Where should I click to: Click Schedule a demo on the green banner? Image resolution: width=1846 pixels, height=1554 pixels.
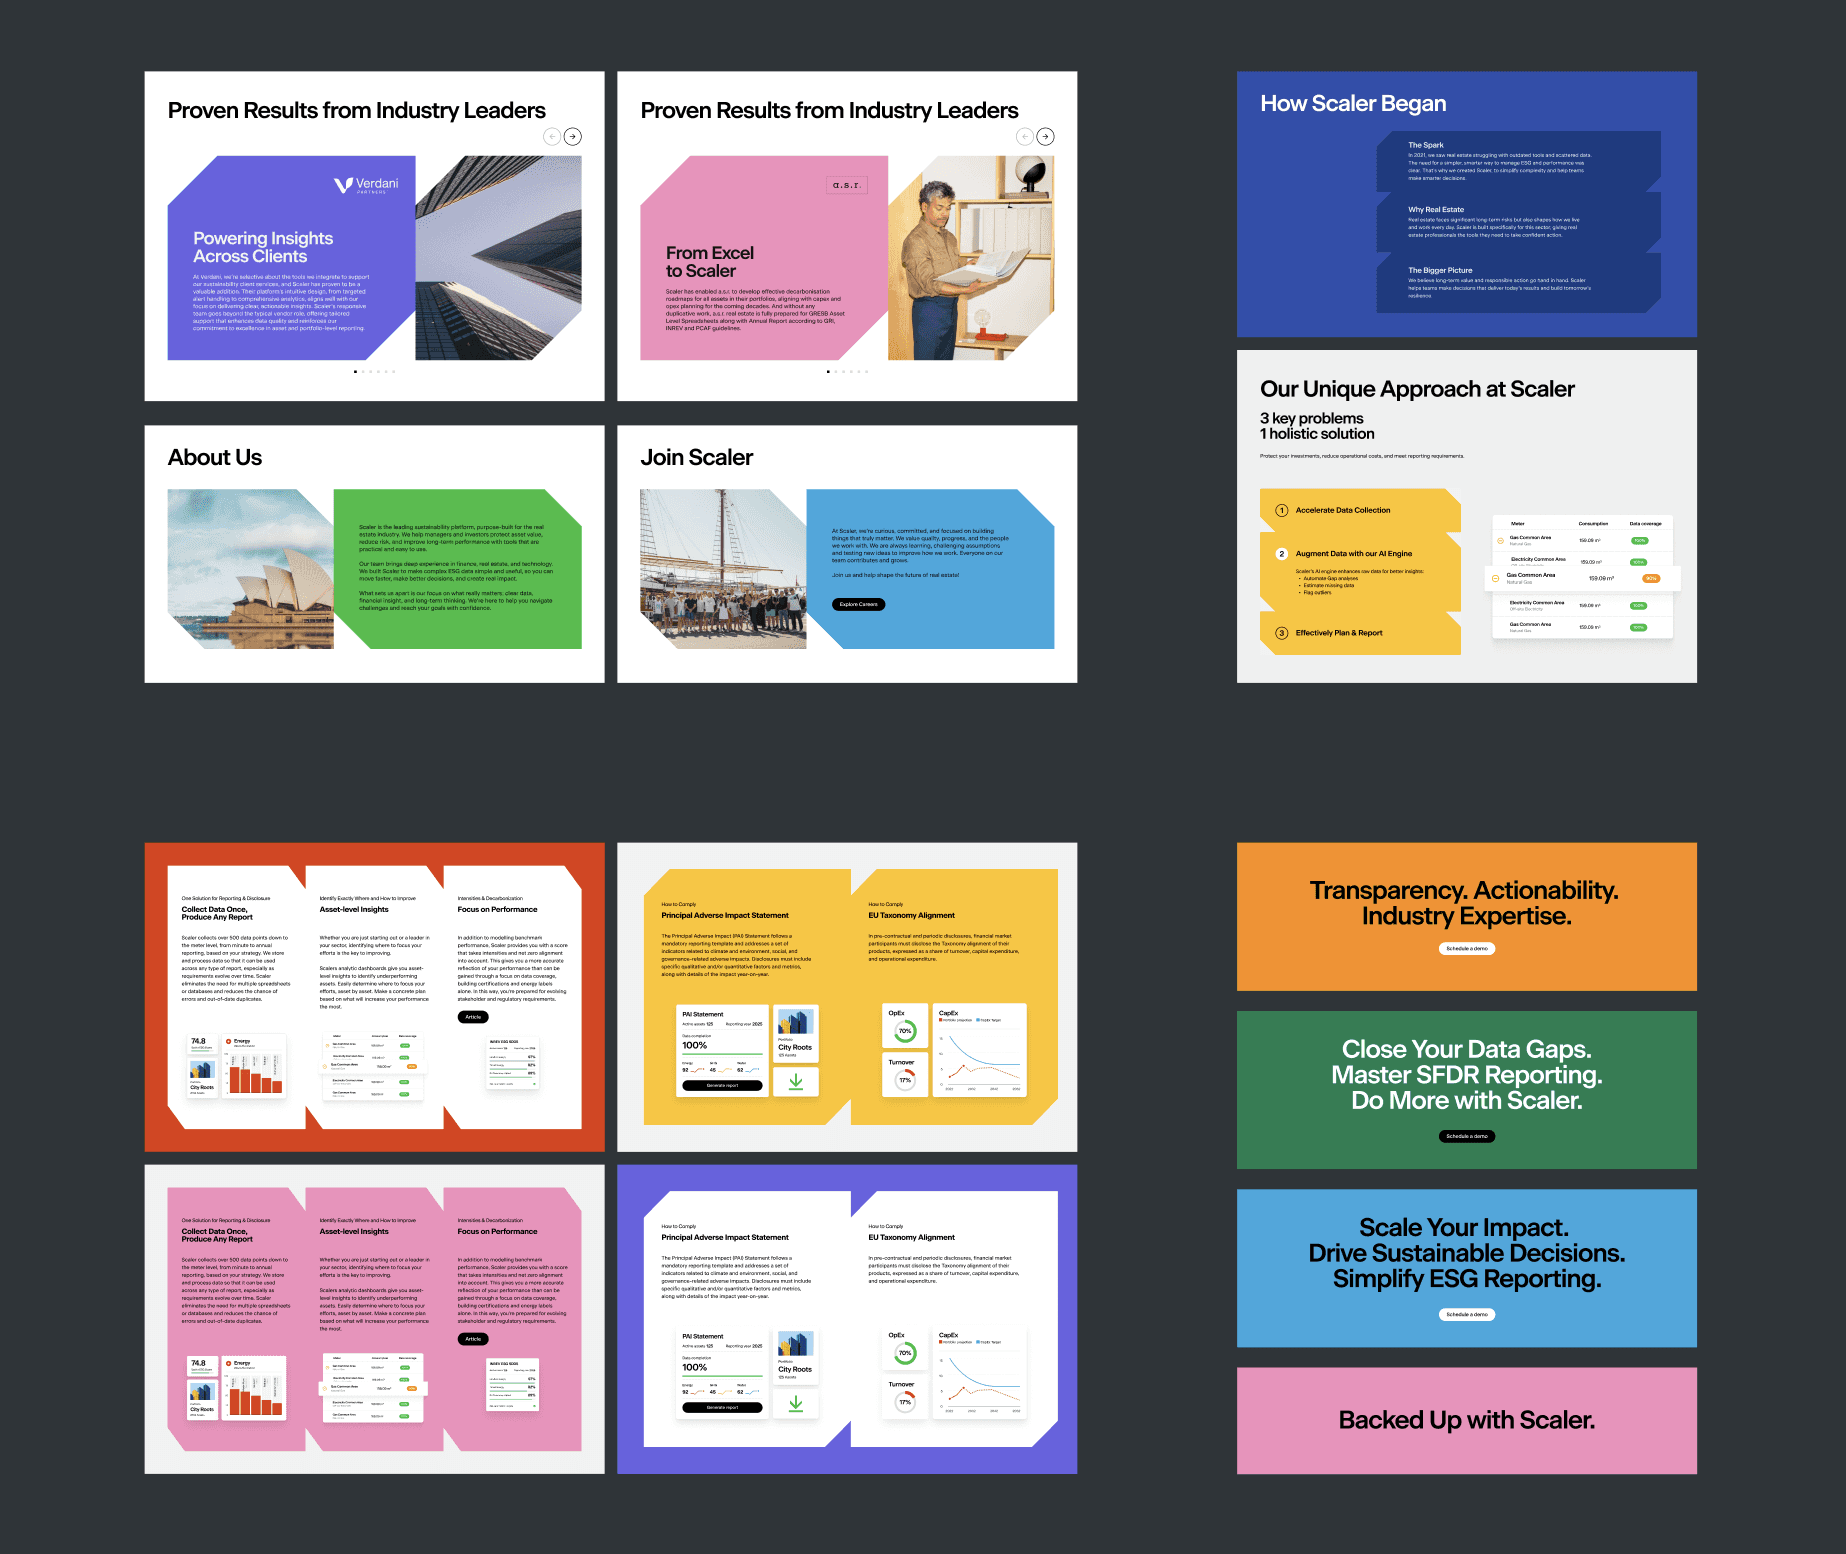click(1467, 1136)
